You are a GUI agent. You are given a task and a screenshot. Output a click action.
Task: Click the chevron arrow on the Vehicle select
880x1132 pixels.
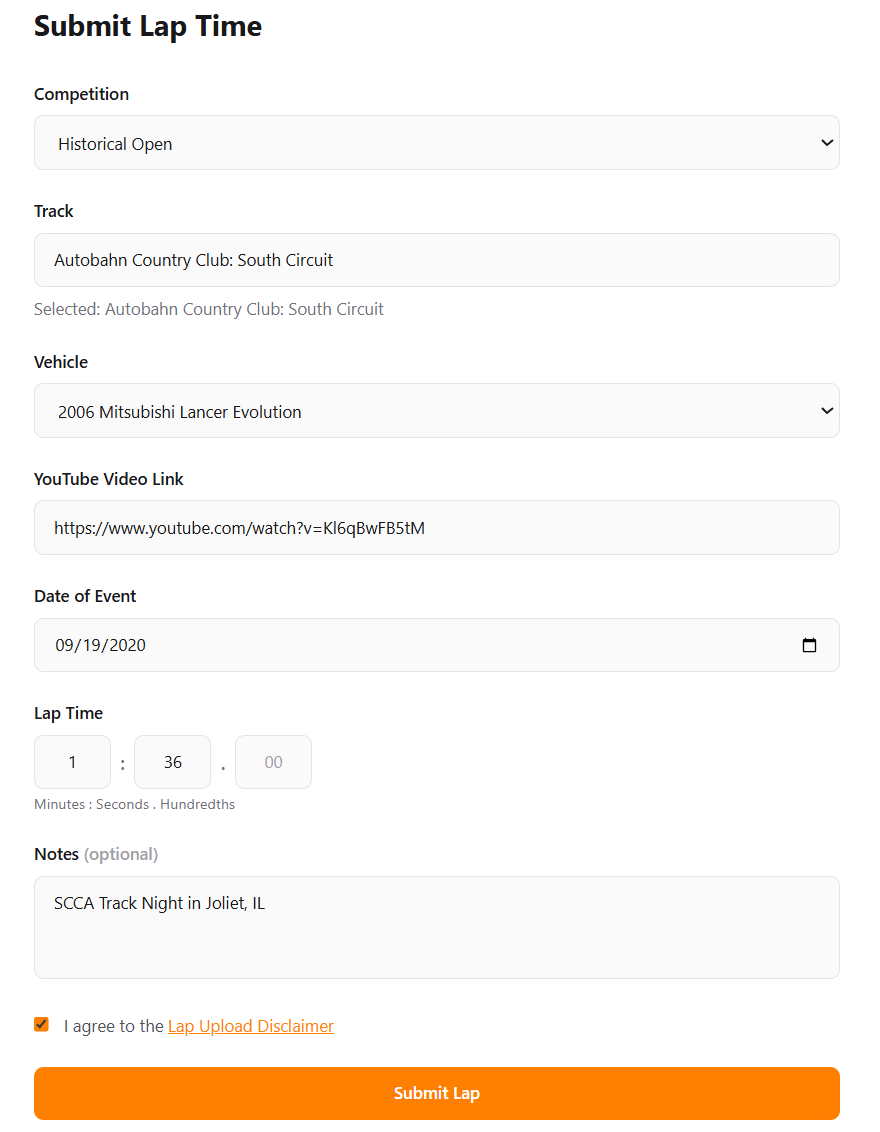[826, 411]
